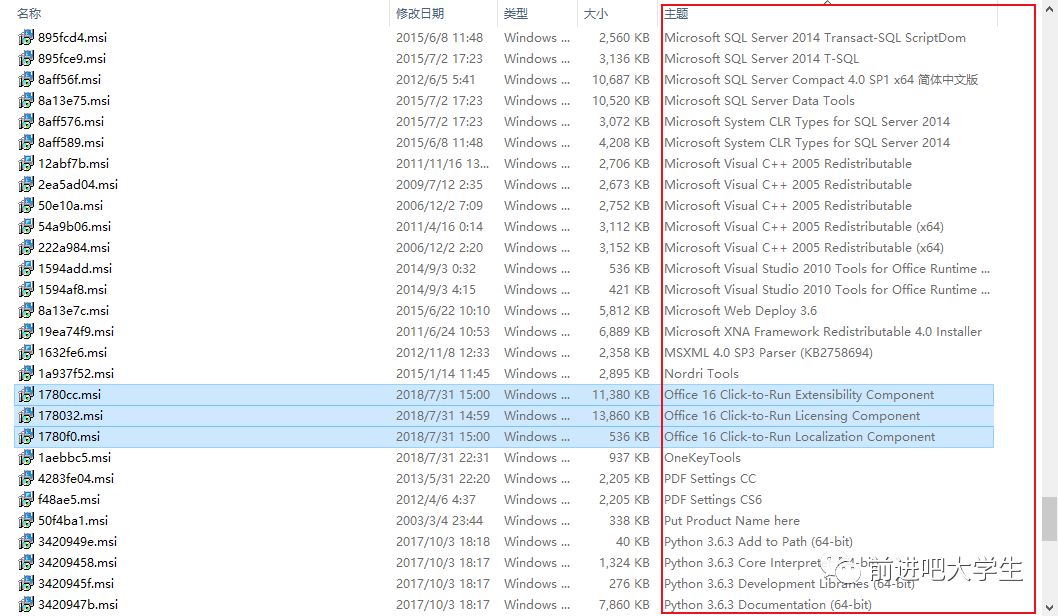Select the 8aff576.msi file icon
The height and width of the screenshot is (616, 1058).
pyautogui.click(x=26, y=121)
